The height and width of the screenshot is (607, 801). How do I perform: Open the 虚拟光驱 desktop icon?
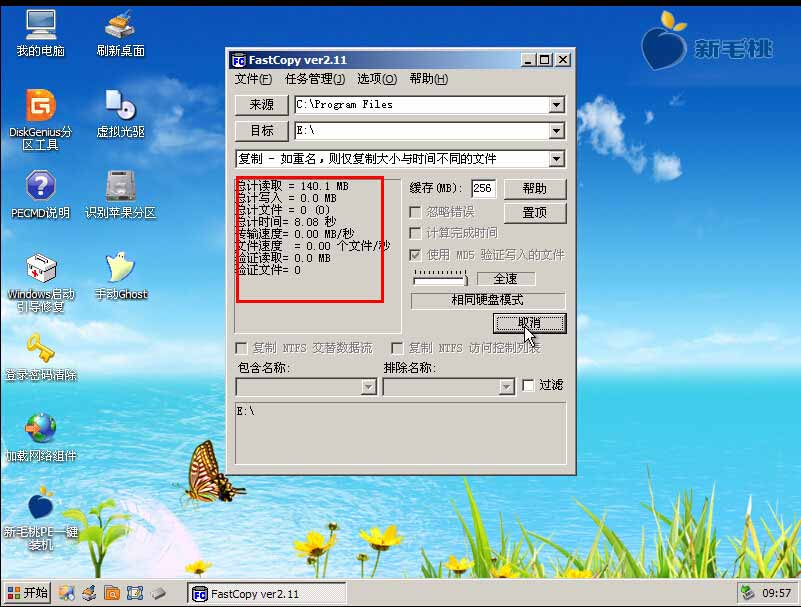coord(120,113)
